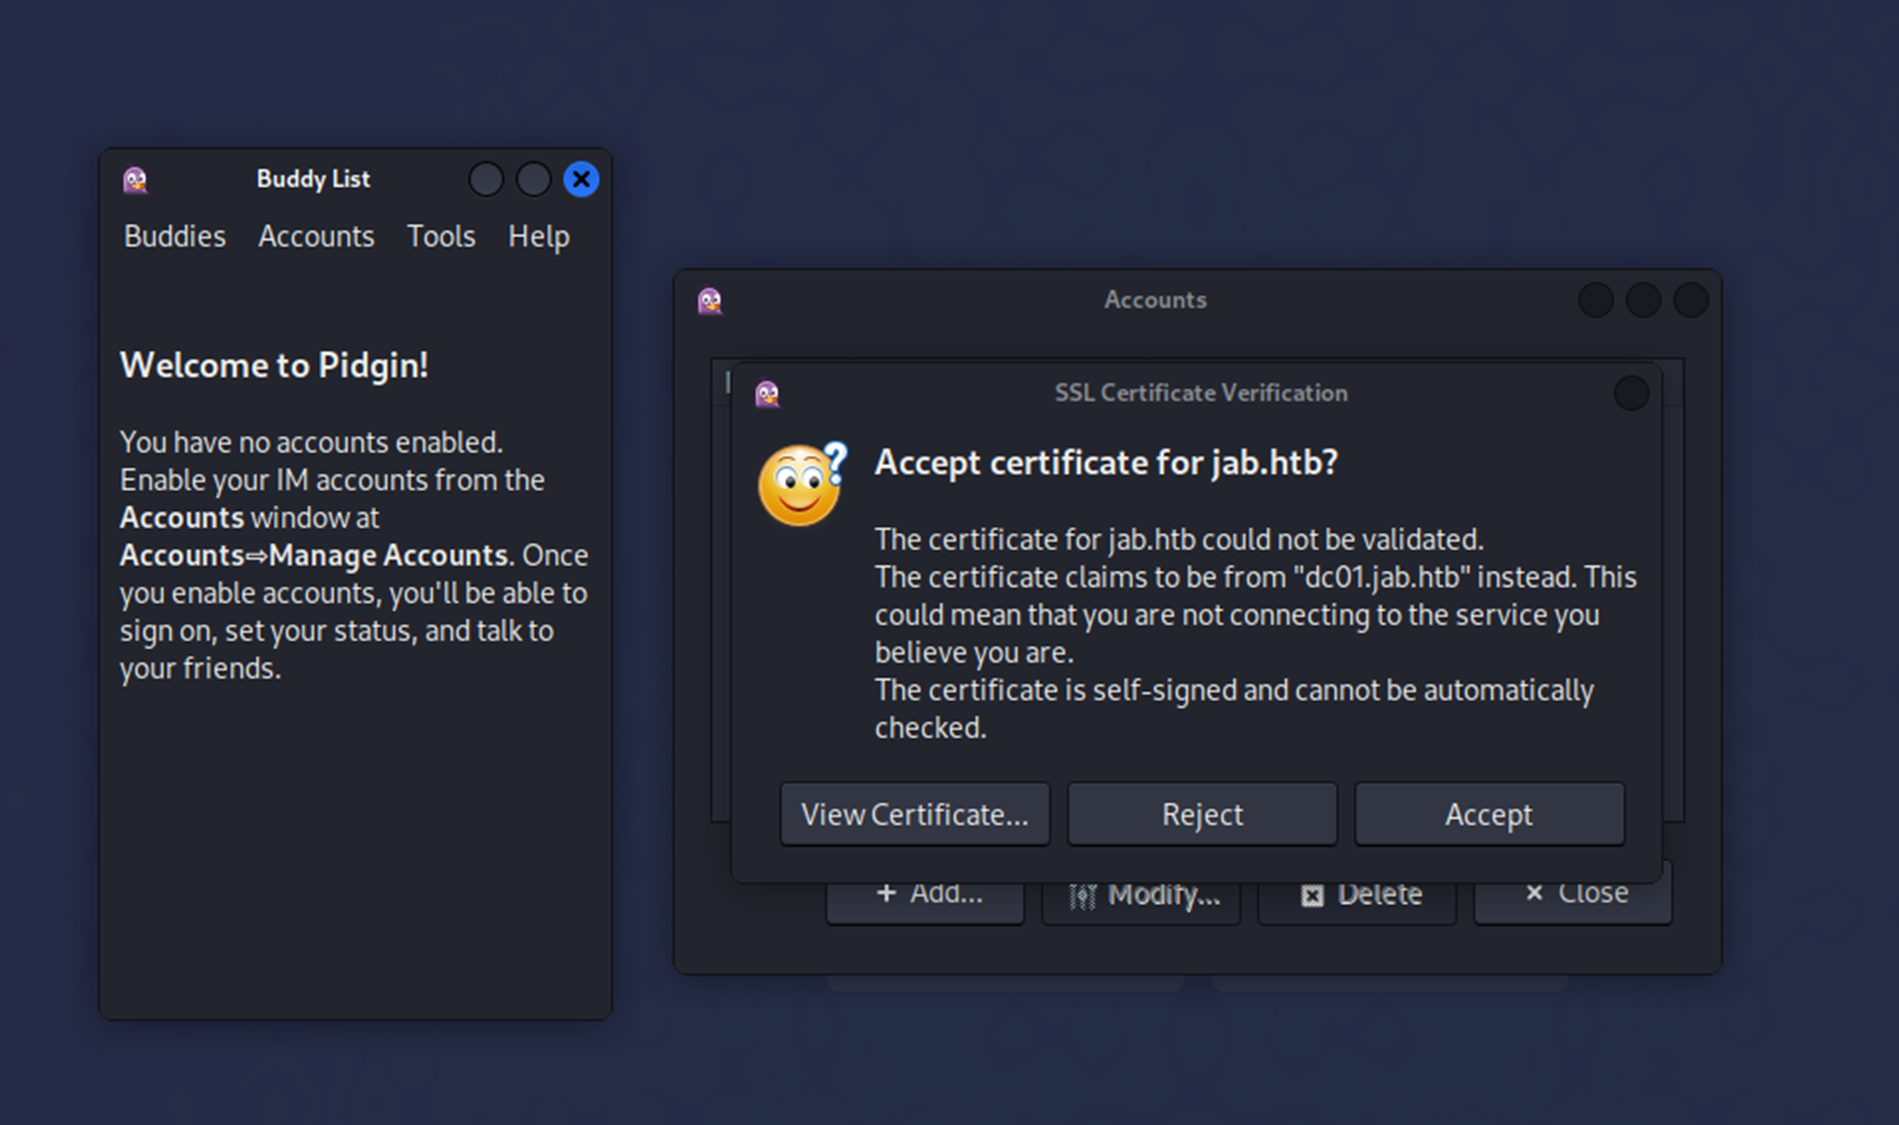Click the Delete button's X icon
Viewport: 1899px width, 1125px height.
(1312, 895)
